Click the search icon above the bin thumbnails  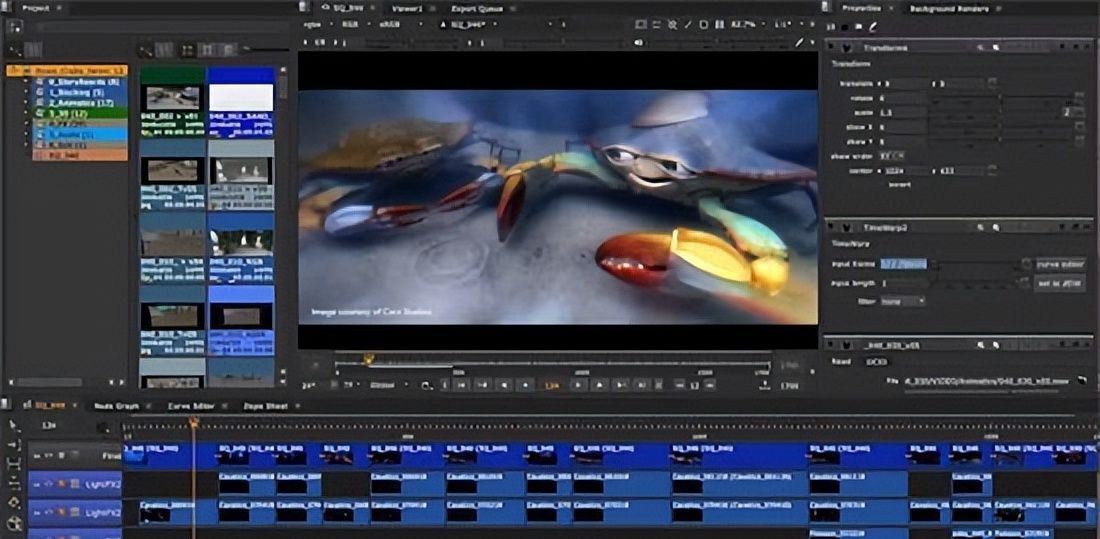(146, 49)
